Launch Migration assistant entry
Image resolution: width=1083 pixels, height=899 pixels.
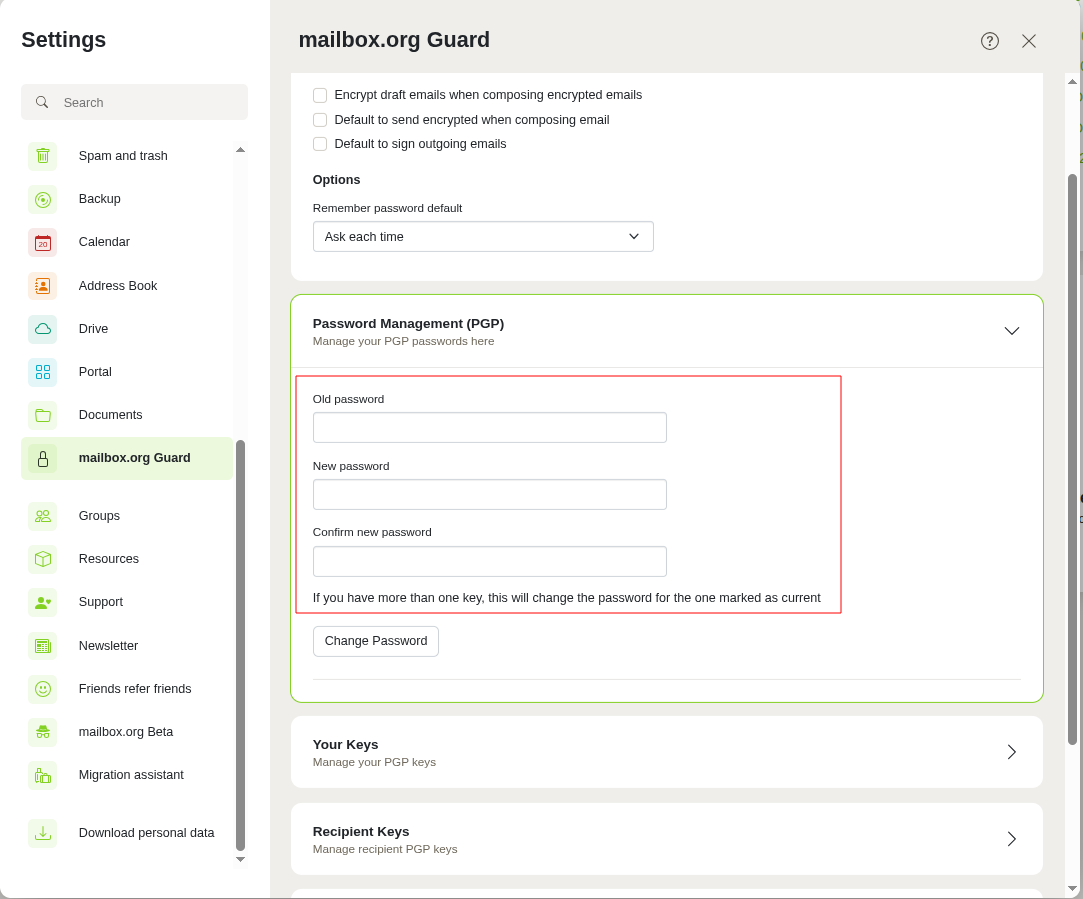(x=127, y=775)
